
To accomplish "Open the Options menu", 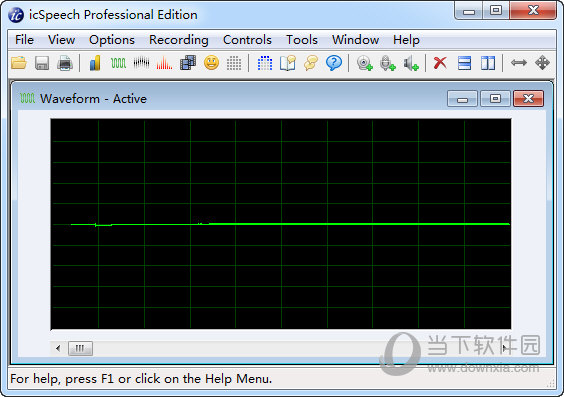I will click(x=112, y=40).
